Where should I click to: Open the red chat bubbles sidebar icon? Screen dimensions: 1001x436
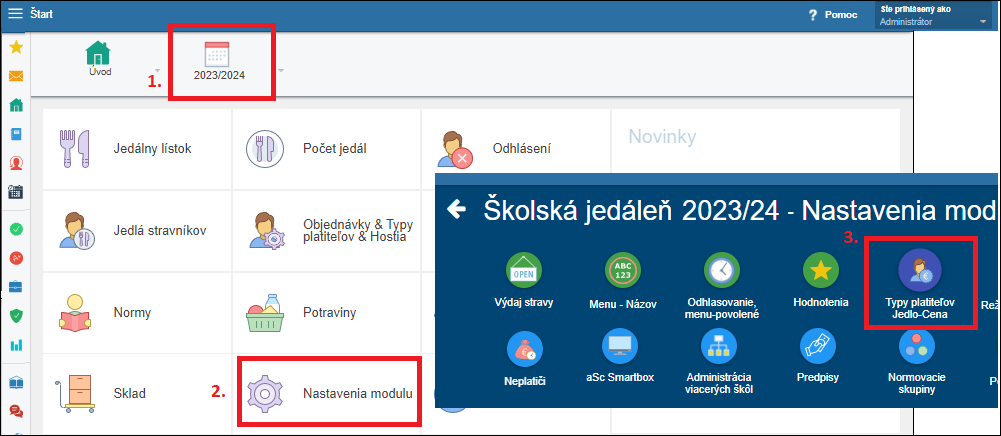[16, 411]
